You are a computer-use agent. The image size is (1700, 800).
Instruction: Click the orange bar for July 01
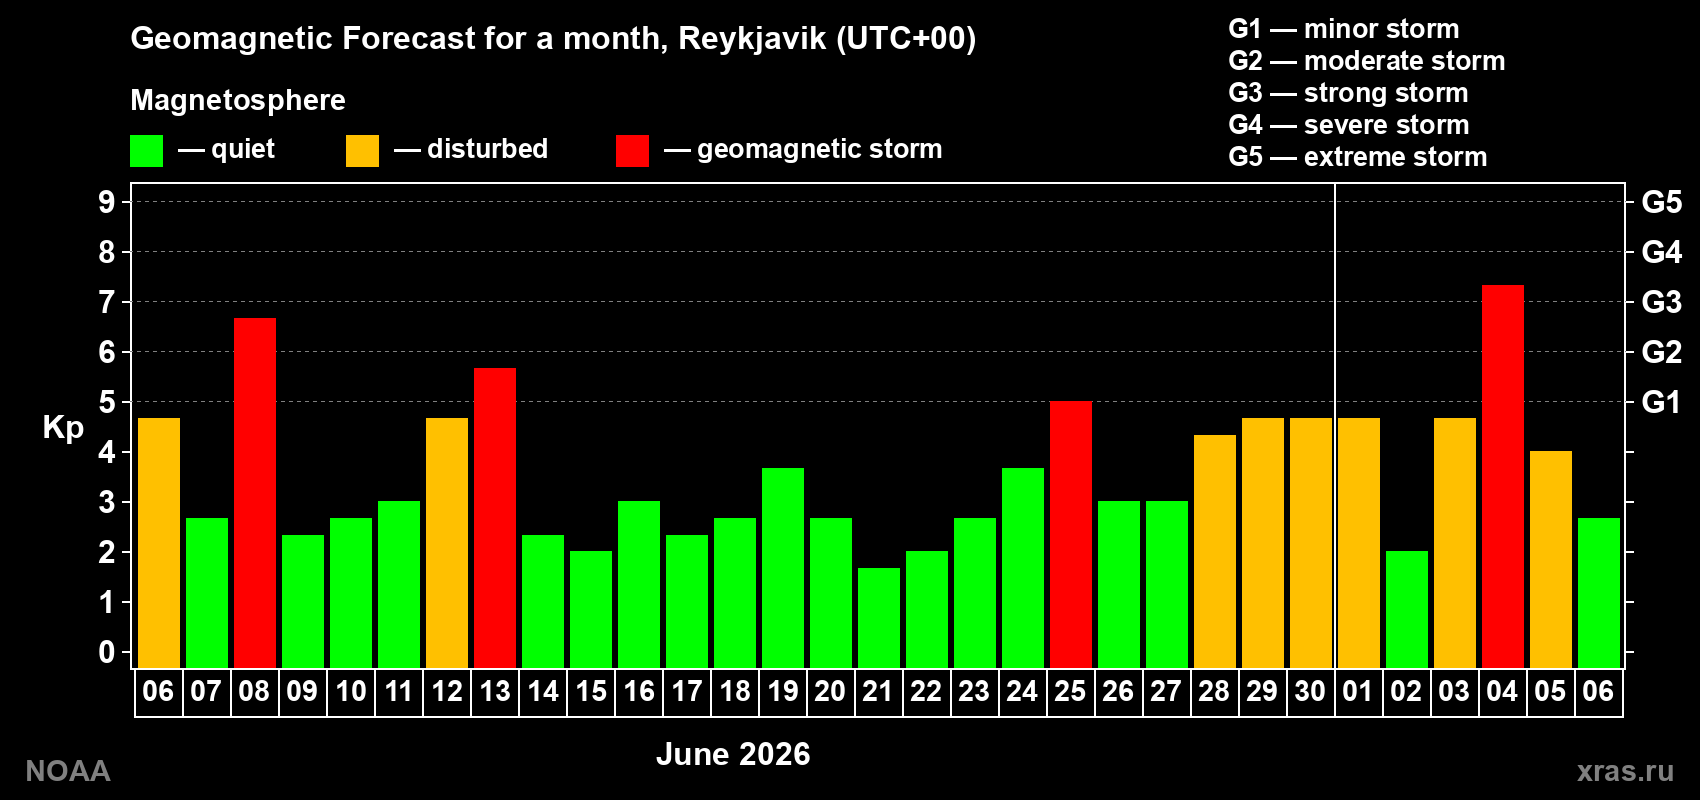1359,543
